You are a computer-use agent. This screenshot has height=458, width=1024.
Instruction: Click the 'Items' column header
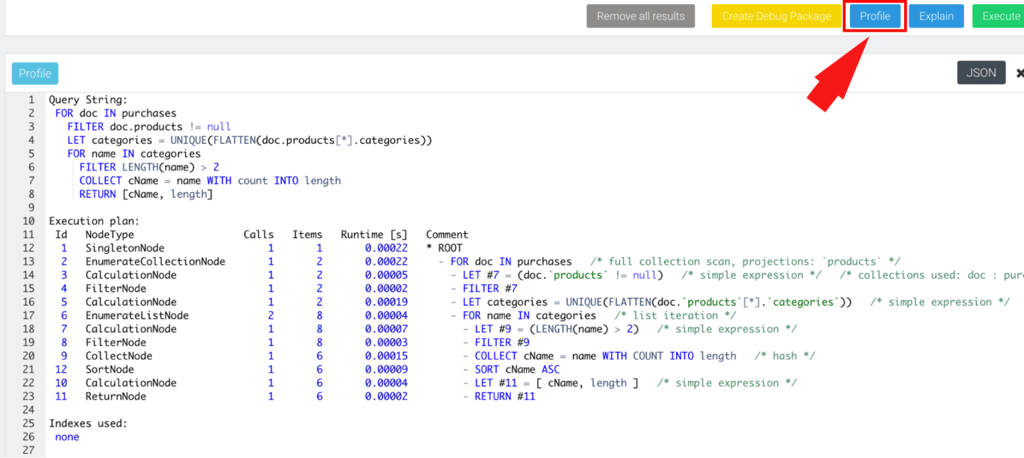point(307,235)
